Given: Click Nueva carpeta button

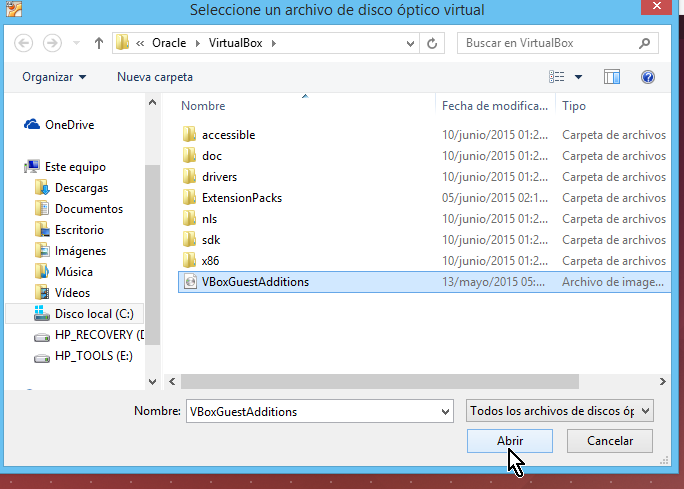Looking at the screenshot, I should tap(155, 77).
